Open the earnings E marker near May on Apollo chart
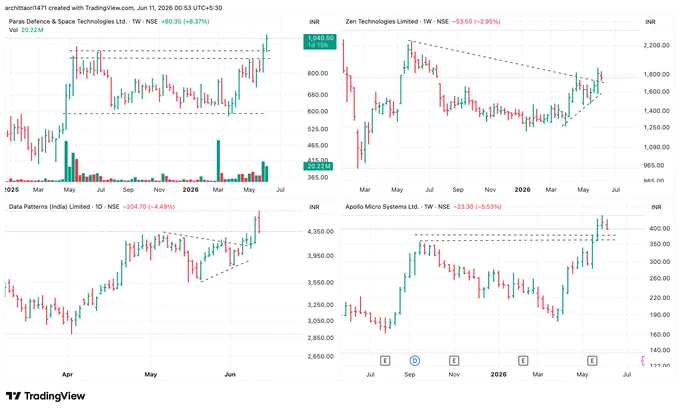Viewport: 680px width, 411px height. click(592, 360)
